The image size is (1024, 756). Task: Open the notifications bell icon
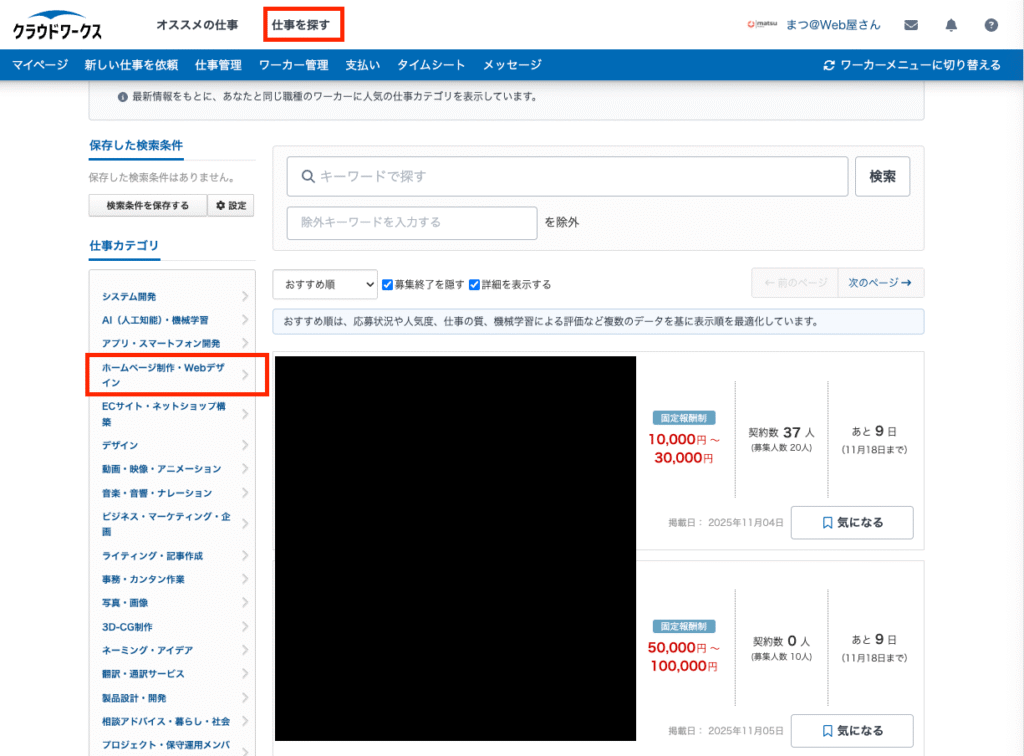click(x=951, y=25)
